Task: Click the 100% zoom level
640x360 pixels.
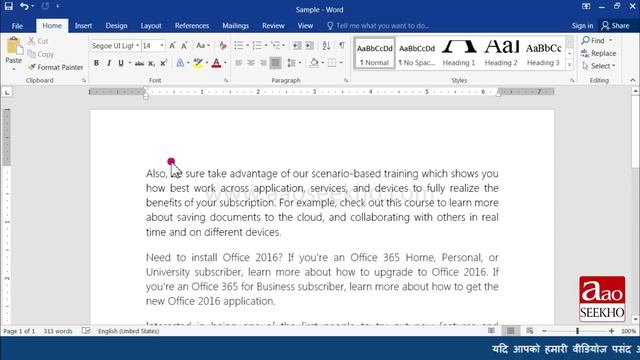Action: pos(628,331)
